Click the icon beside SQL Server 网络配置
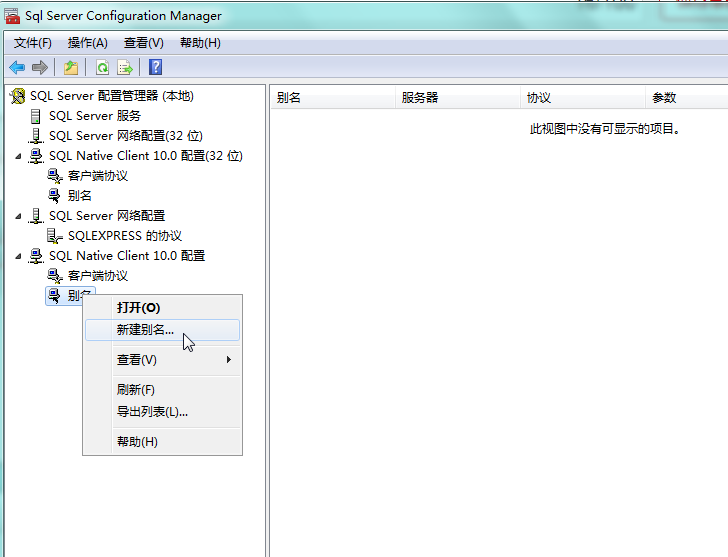This screenshot has width=728, height=557. [36, 216]
